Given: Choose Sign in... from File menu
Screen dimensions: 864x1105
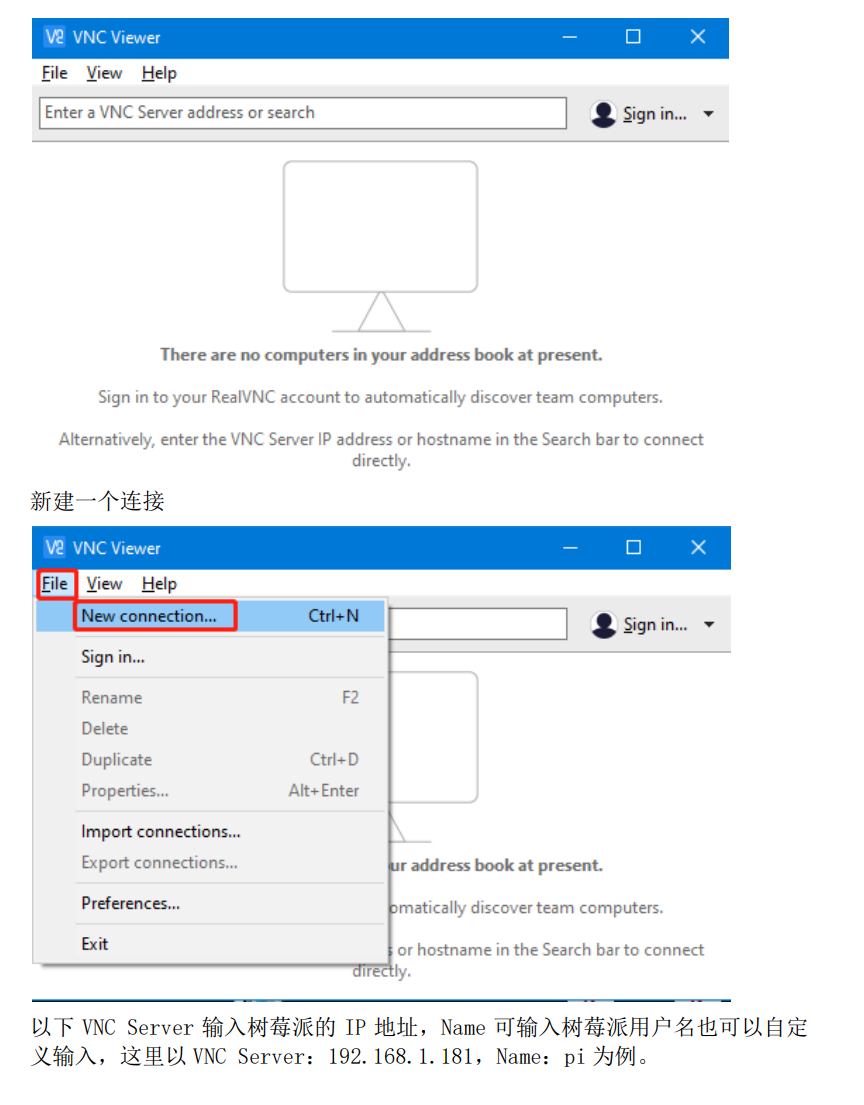Looking at the screenshot, I should click(210, 657).
